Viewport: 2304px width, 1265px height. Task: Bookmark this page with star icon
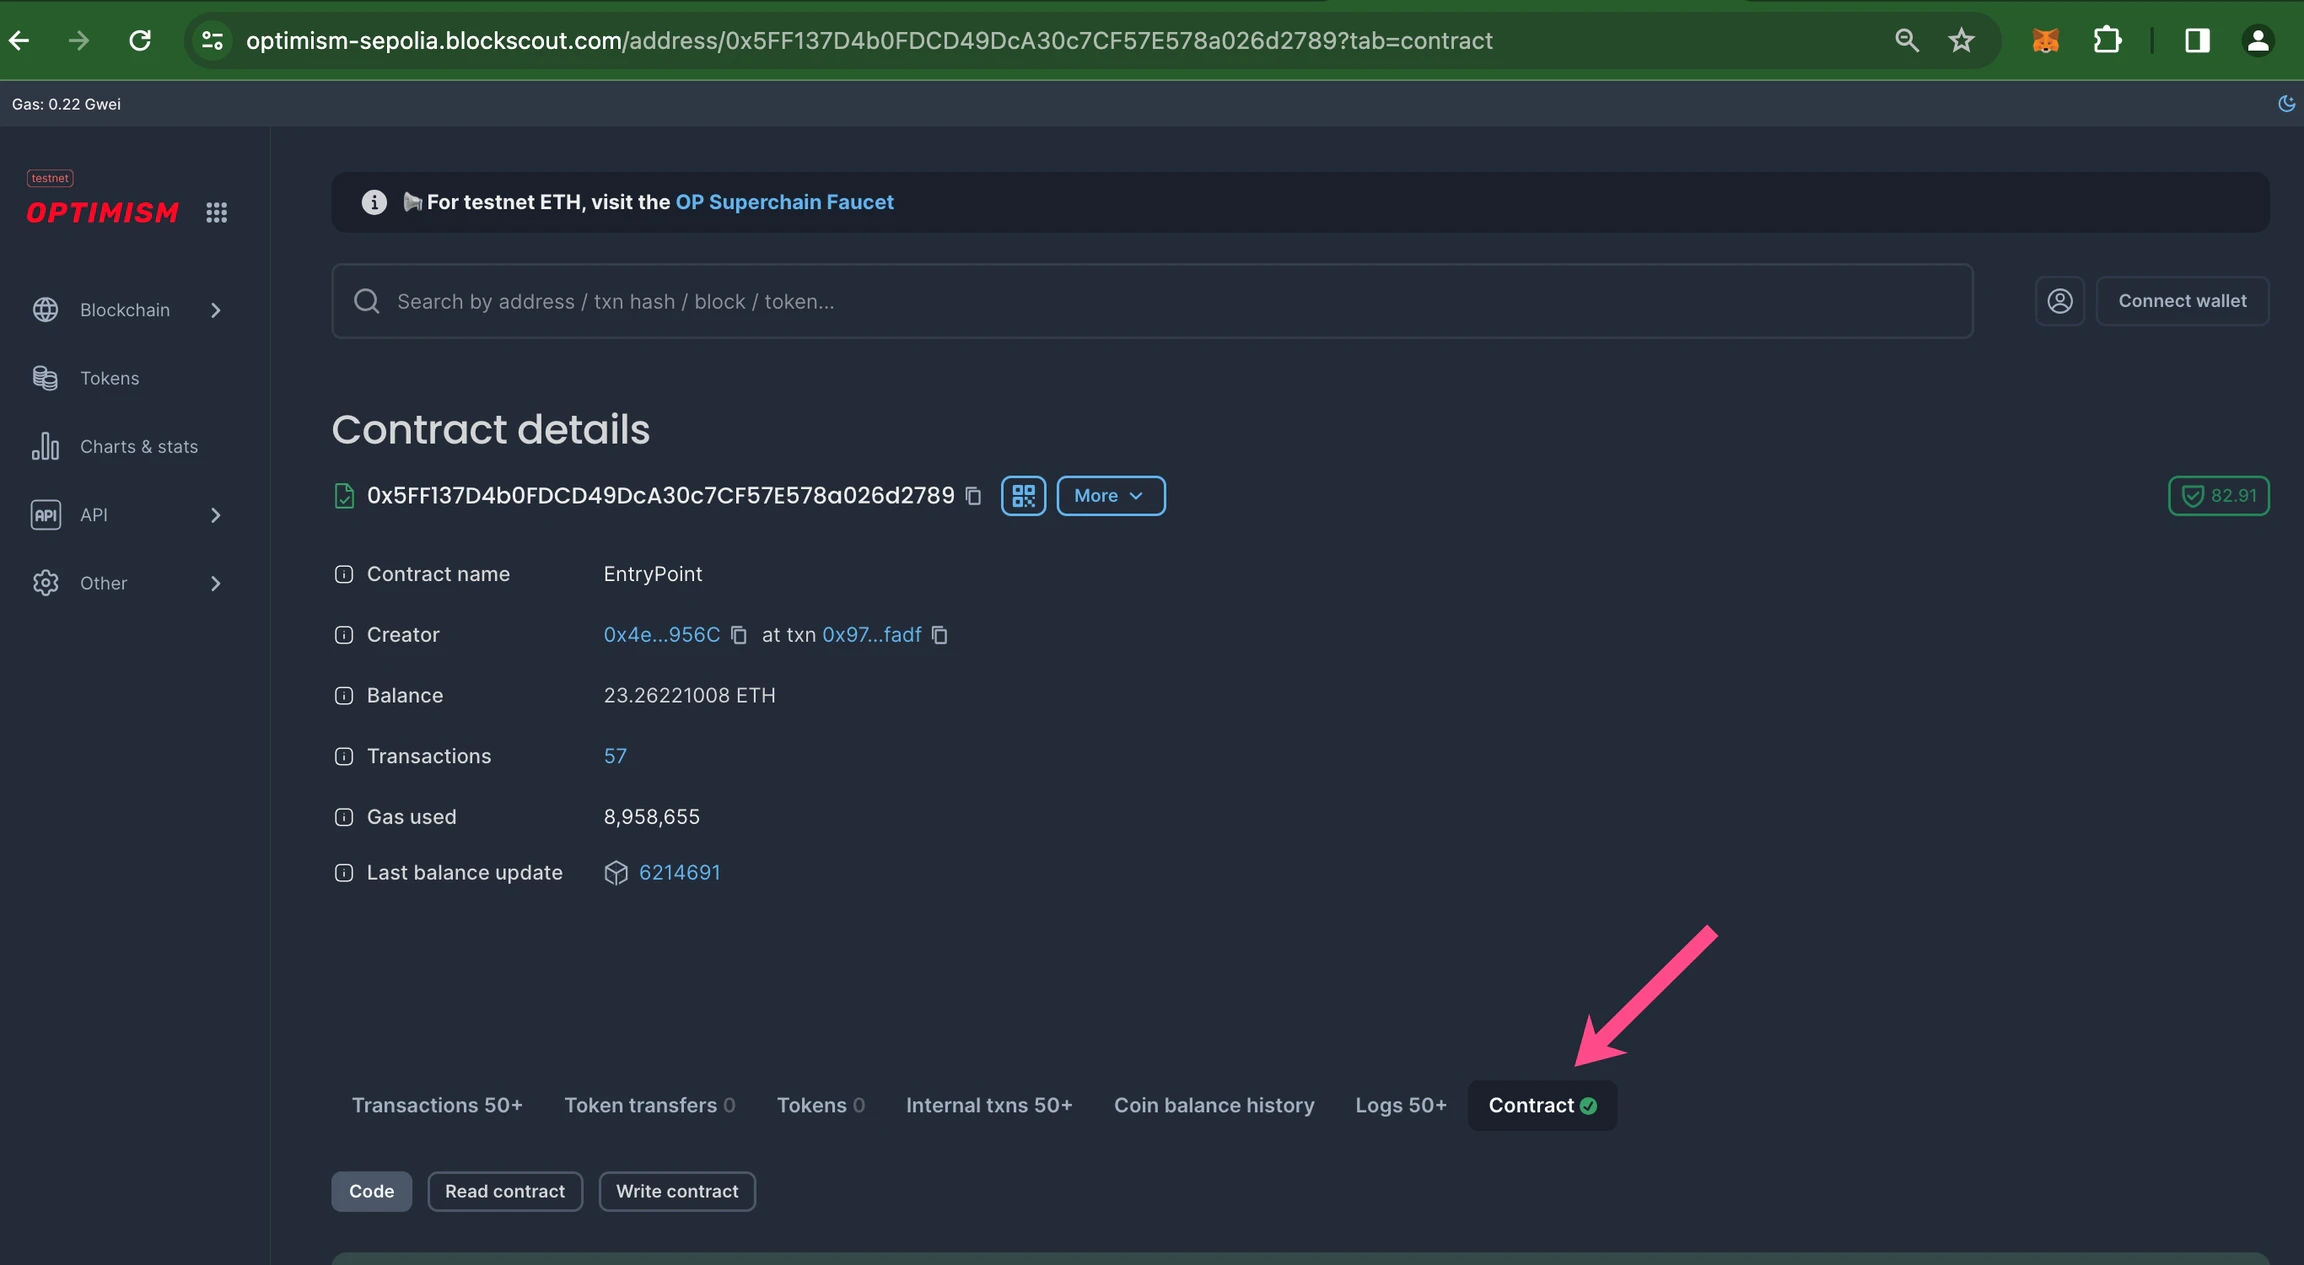[x=1961, y=40]
